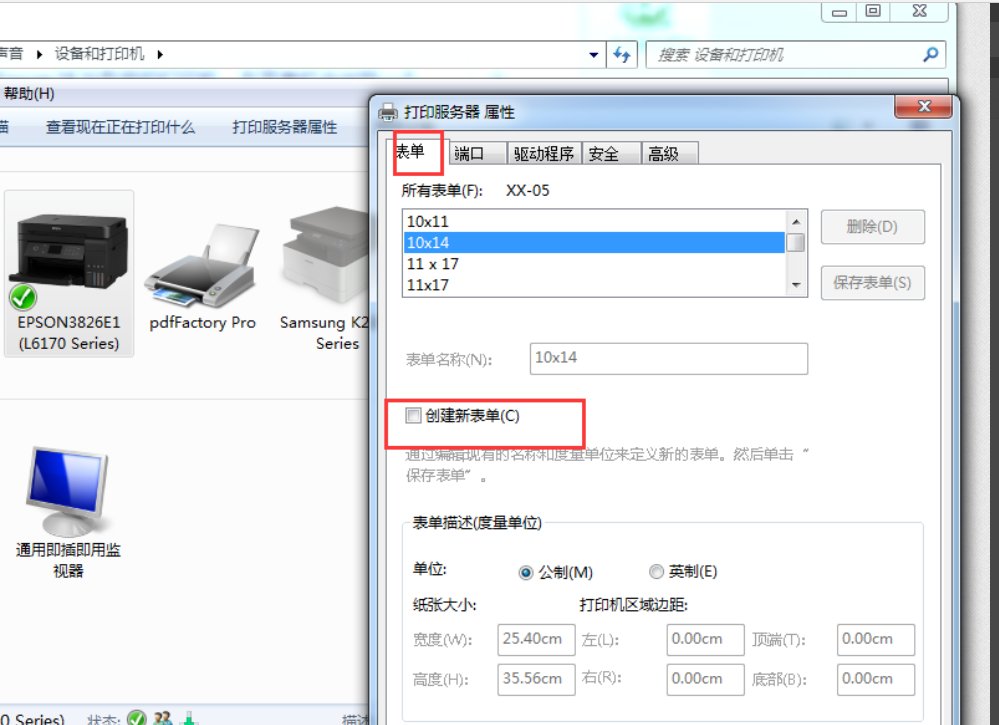Enable the 创建新表单(C) checkbox
The width and height of the screenshot is (999, 725).
click(413, 415)
